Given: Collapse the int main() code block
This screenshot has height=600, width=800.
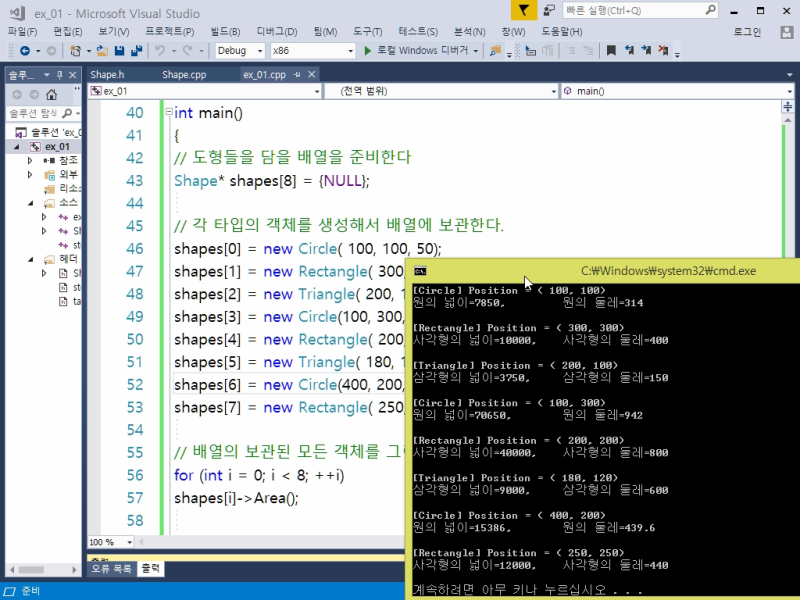Looking at the screenshot, I should [169, 112].
